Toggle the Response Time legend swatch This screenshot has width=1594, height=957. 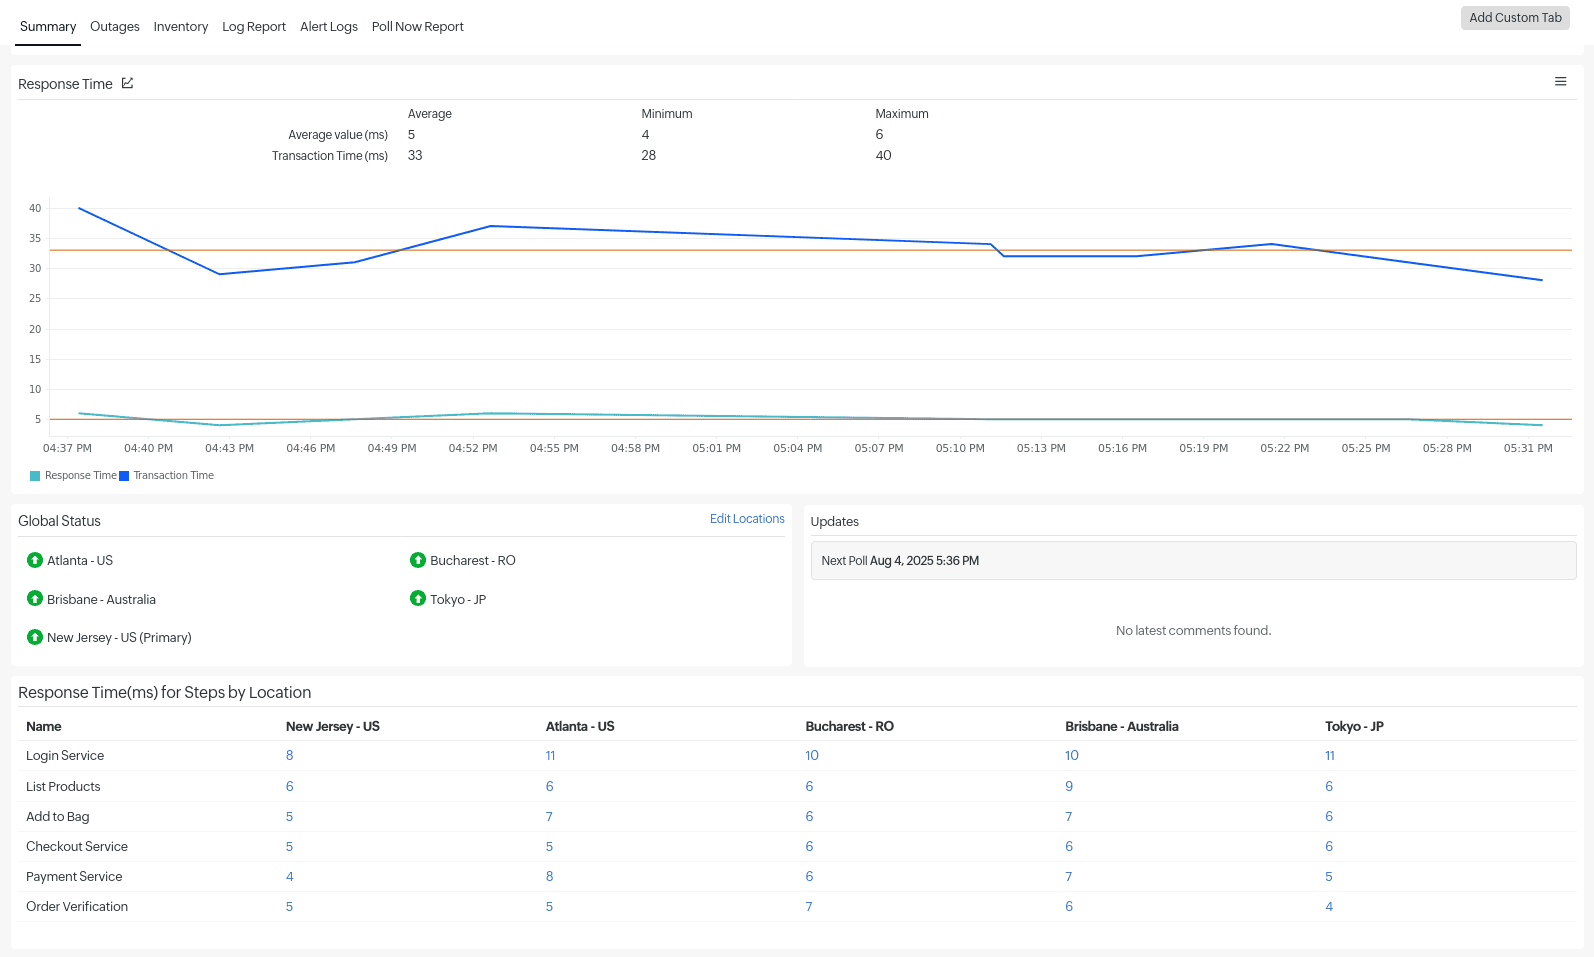point(35,476)
